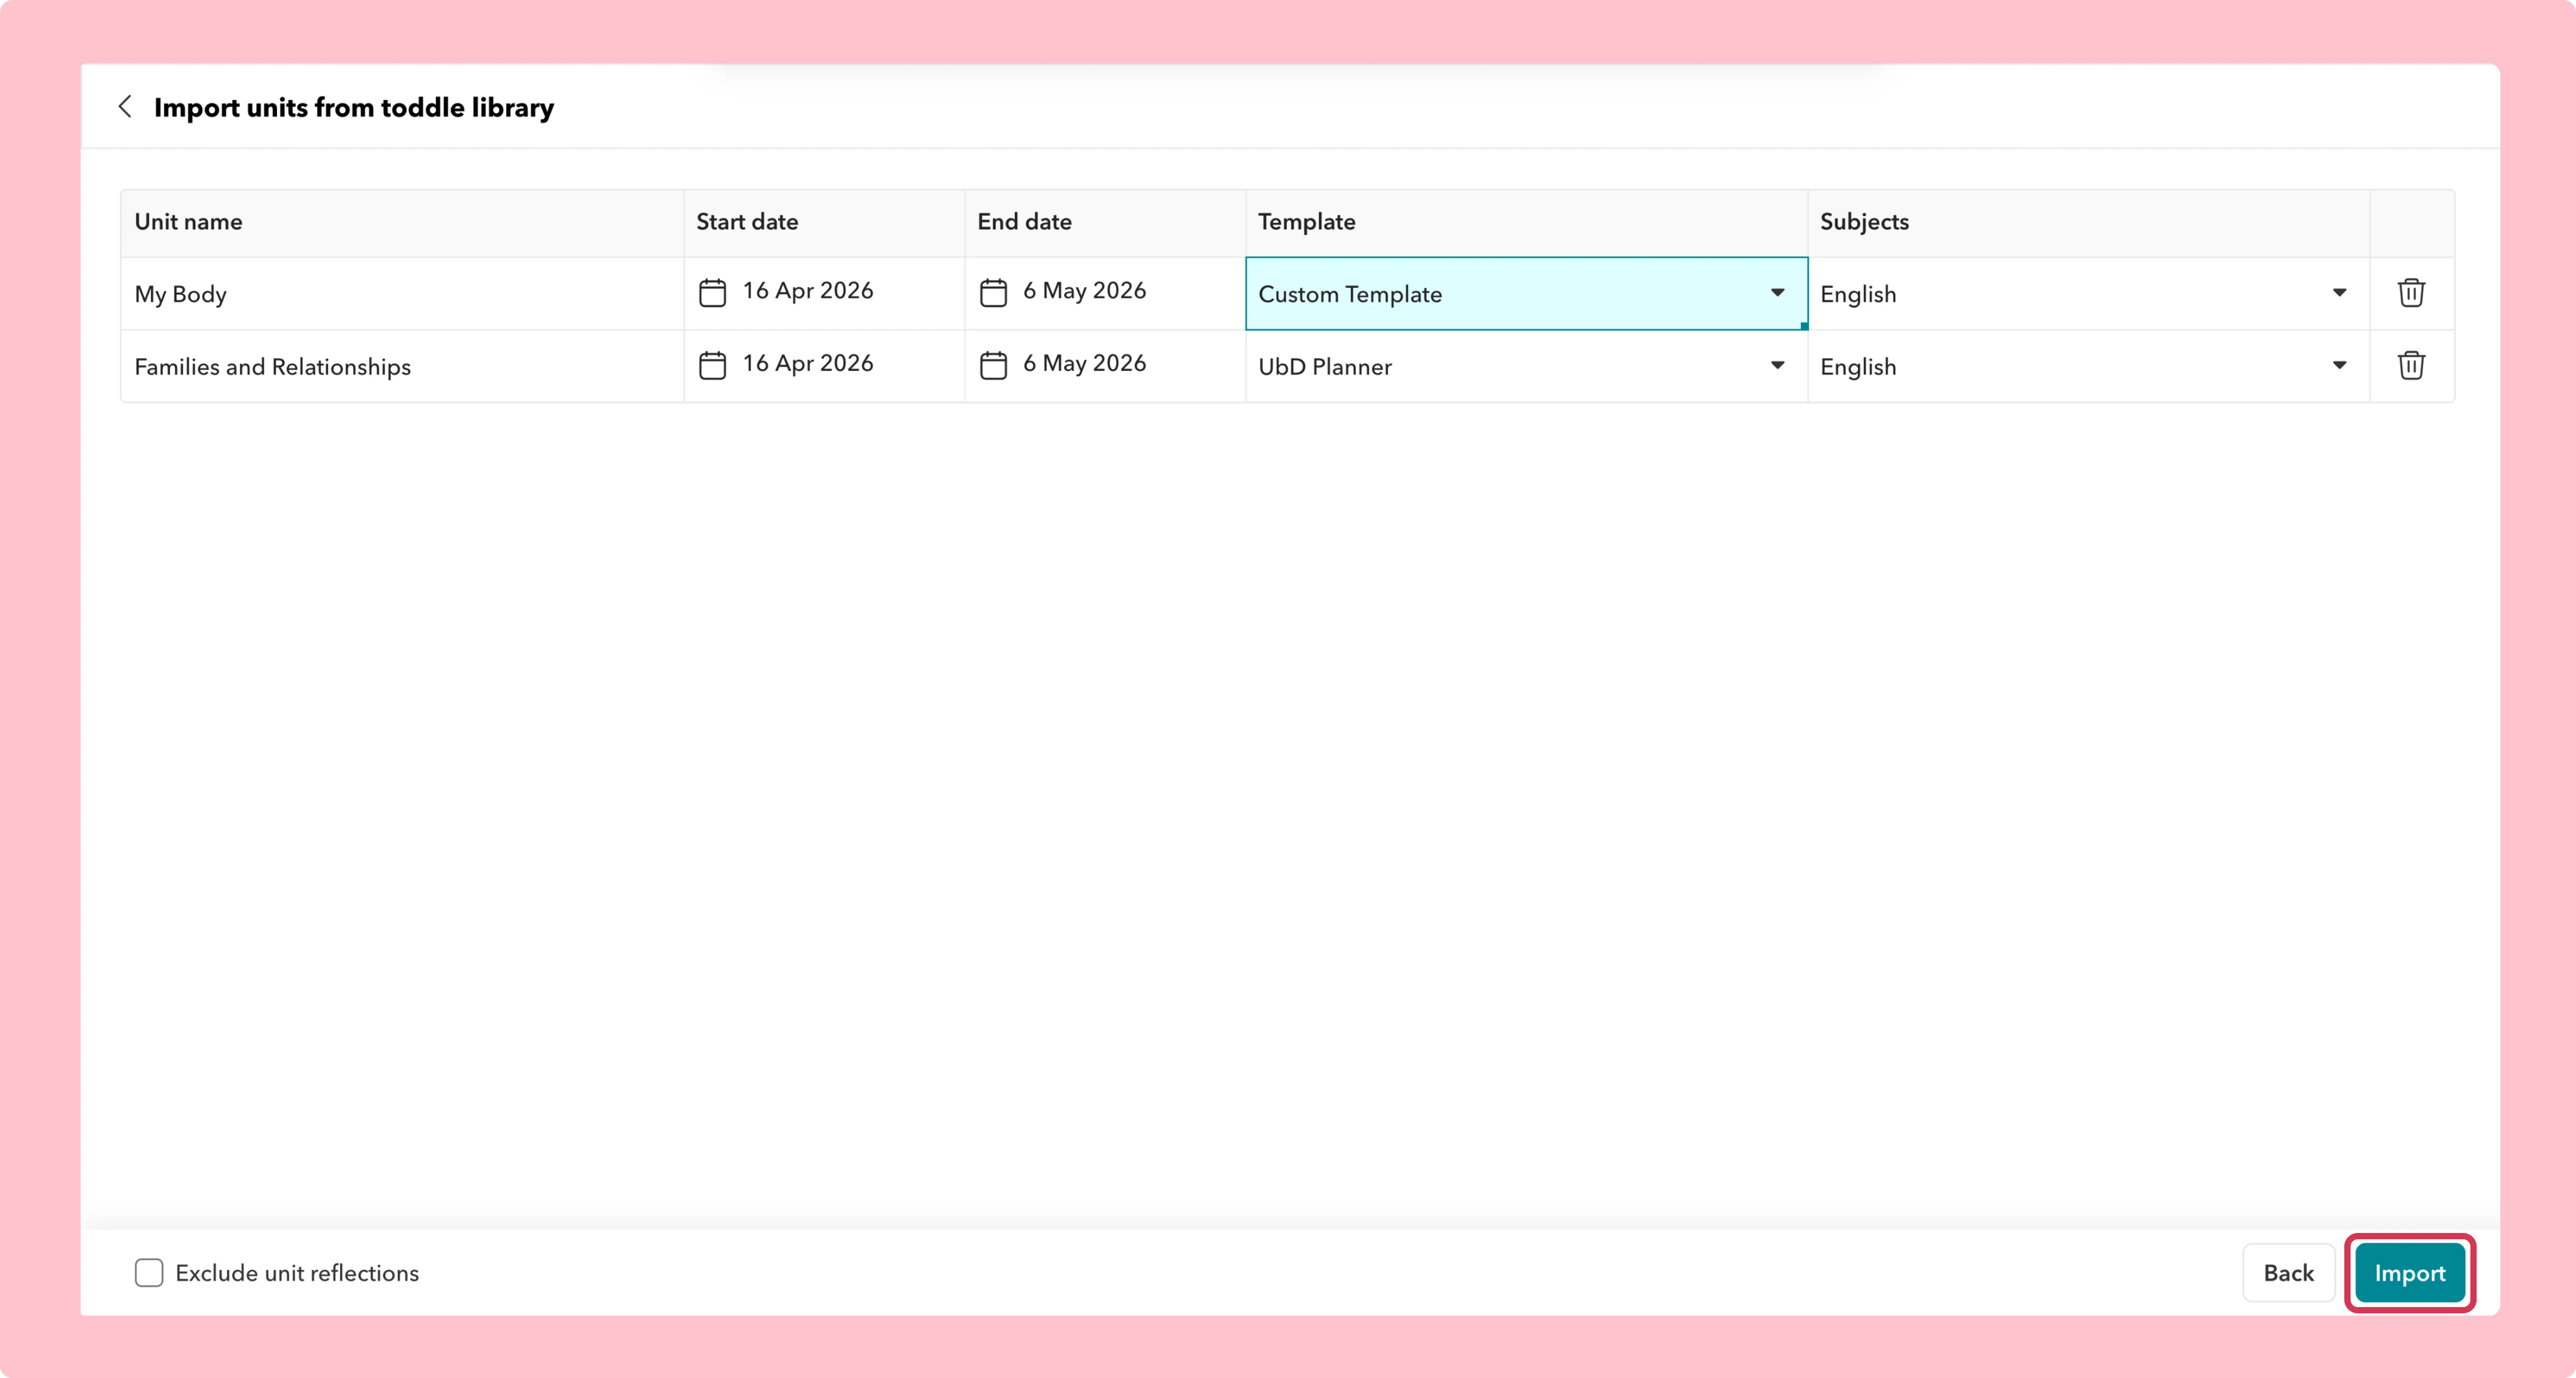
Task: Open start date calendar for My Body
Action: coord(712,293)
